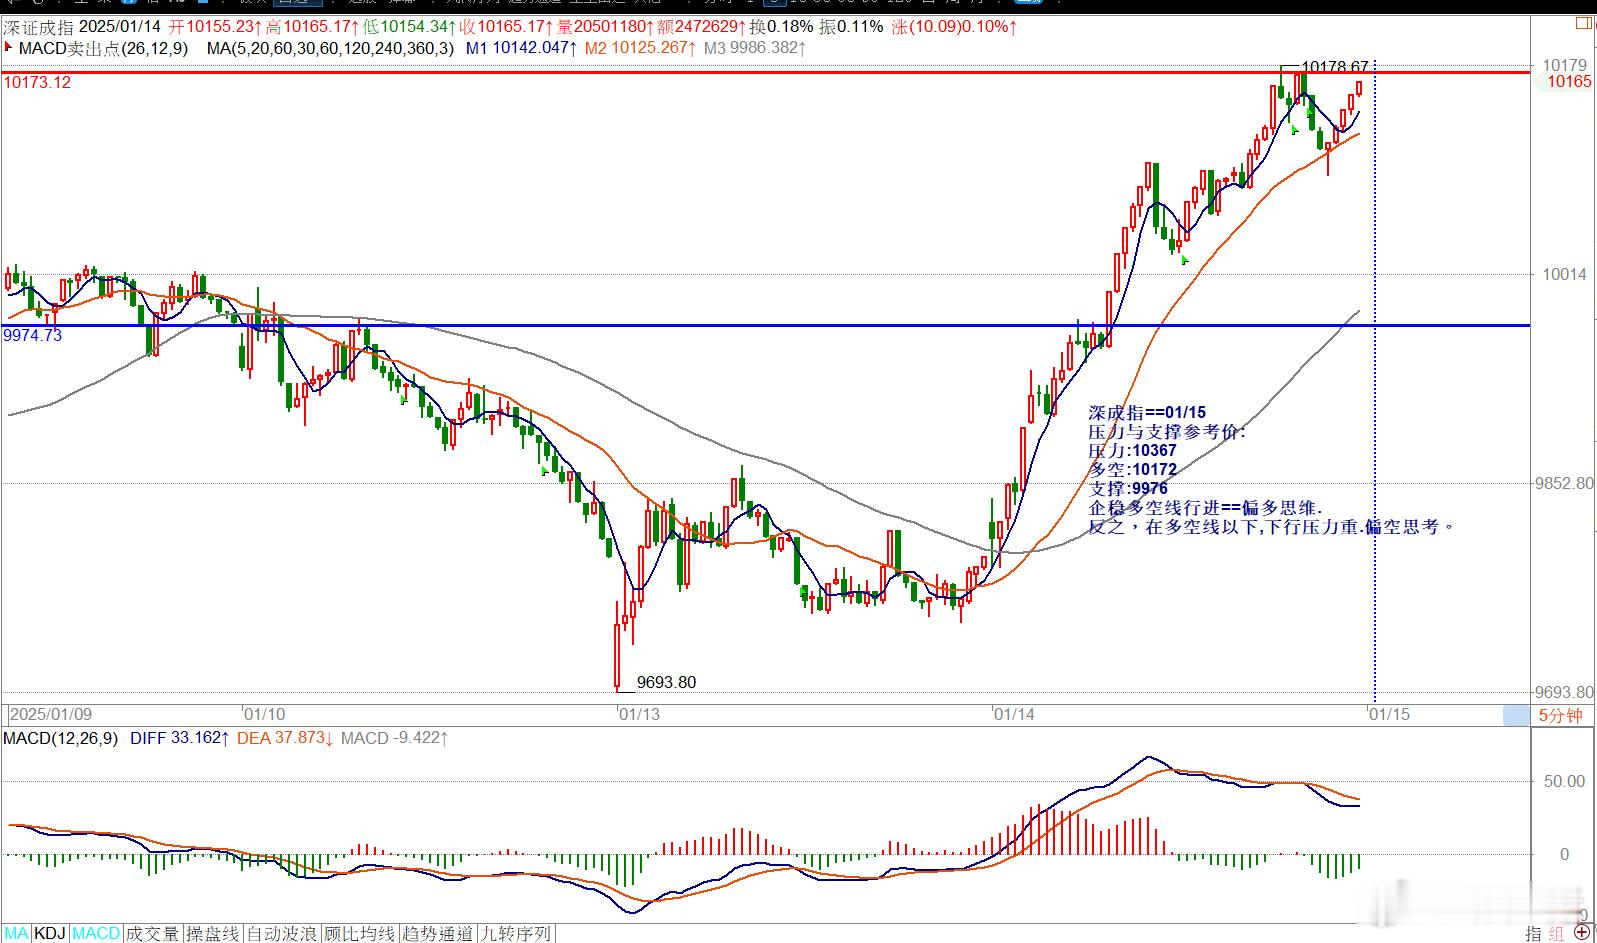1597x943 pixels.
Task: Select the MACD tab in bottom bar
Action: pyautogui.click(x=96, y=933)
